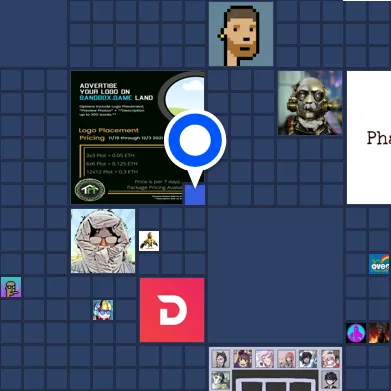The image size is (391, 391).
Task: Select the steampunk robot face image
Action: pyautogui.click(x=310, y=103)
